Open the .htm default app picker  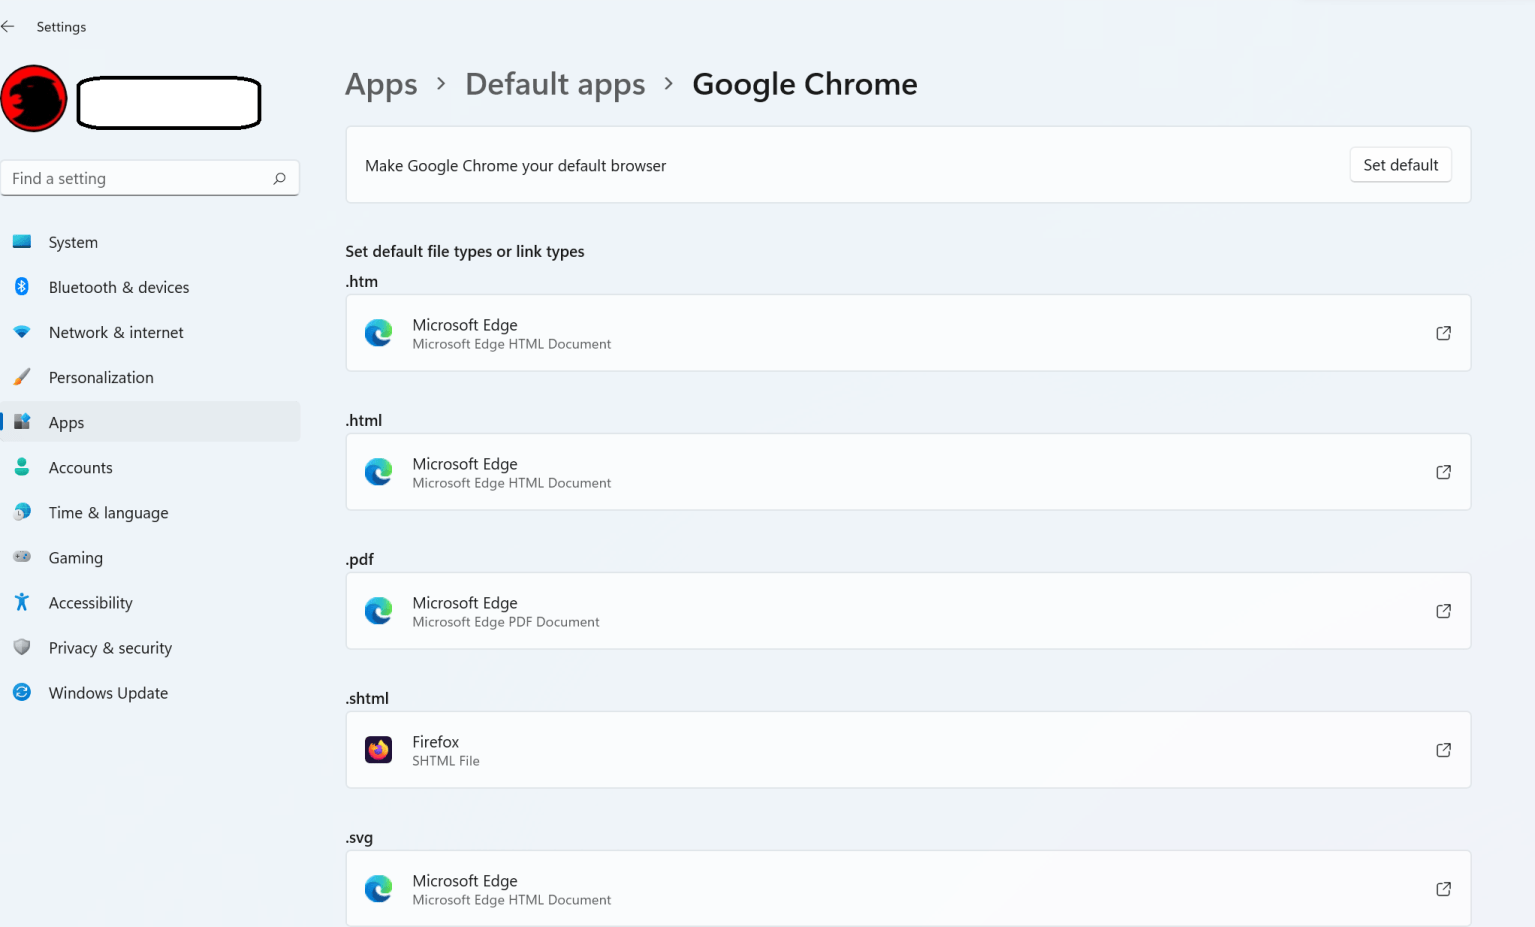click(908, 333)
